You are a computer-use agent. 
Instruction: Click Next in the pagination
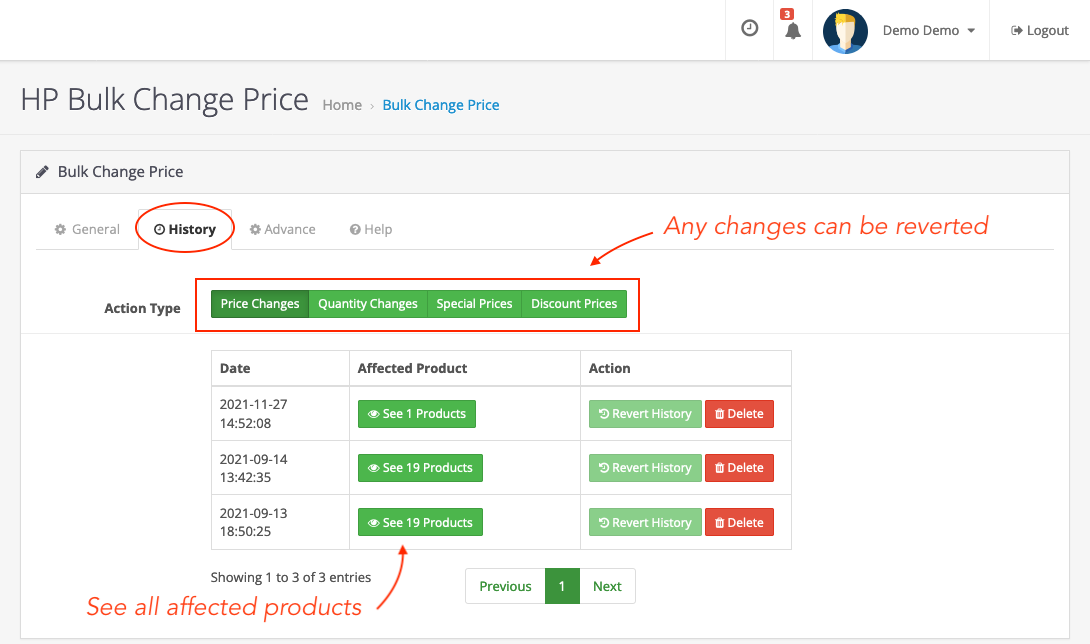coord(607,586)
